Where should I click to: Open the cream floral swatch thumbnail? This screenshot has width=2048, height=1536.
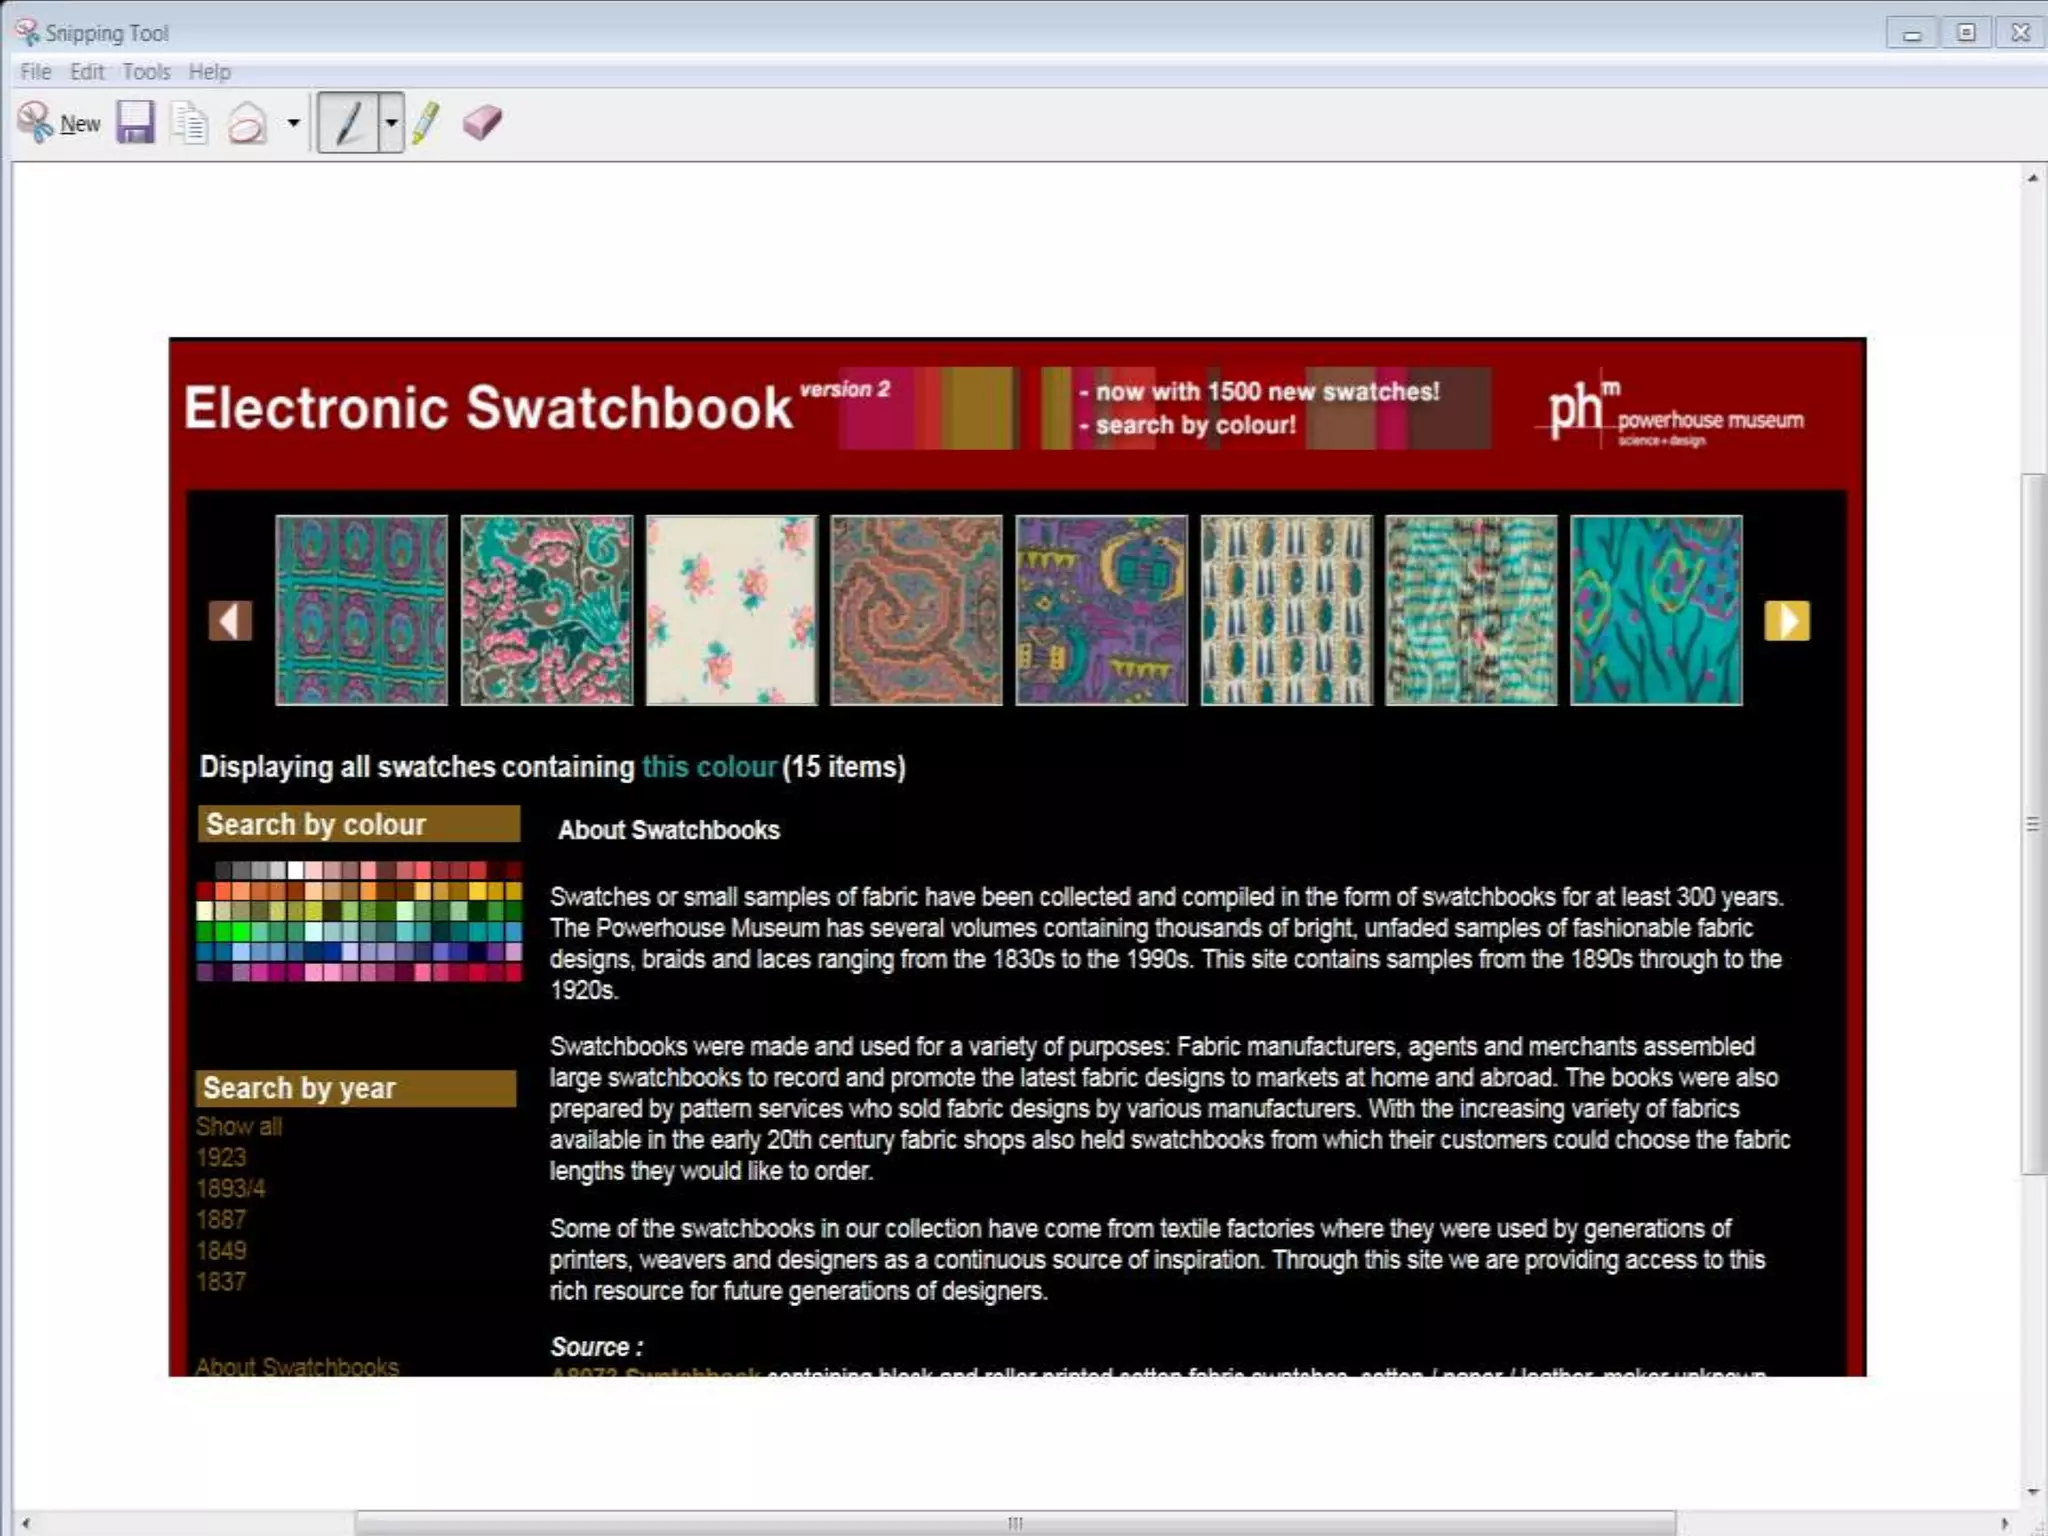731,610
